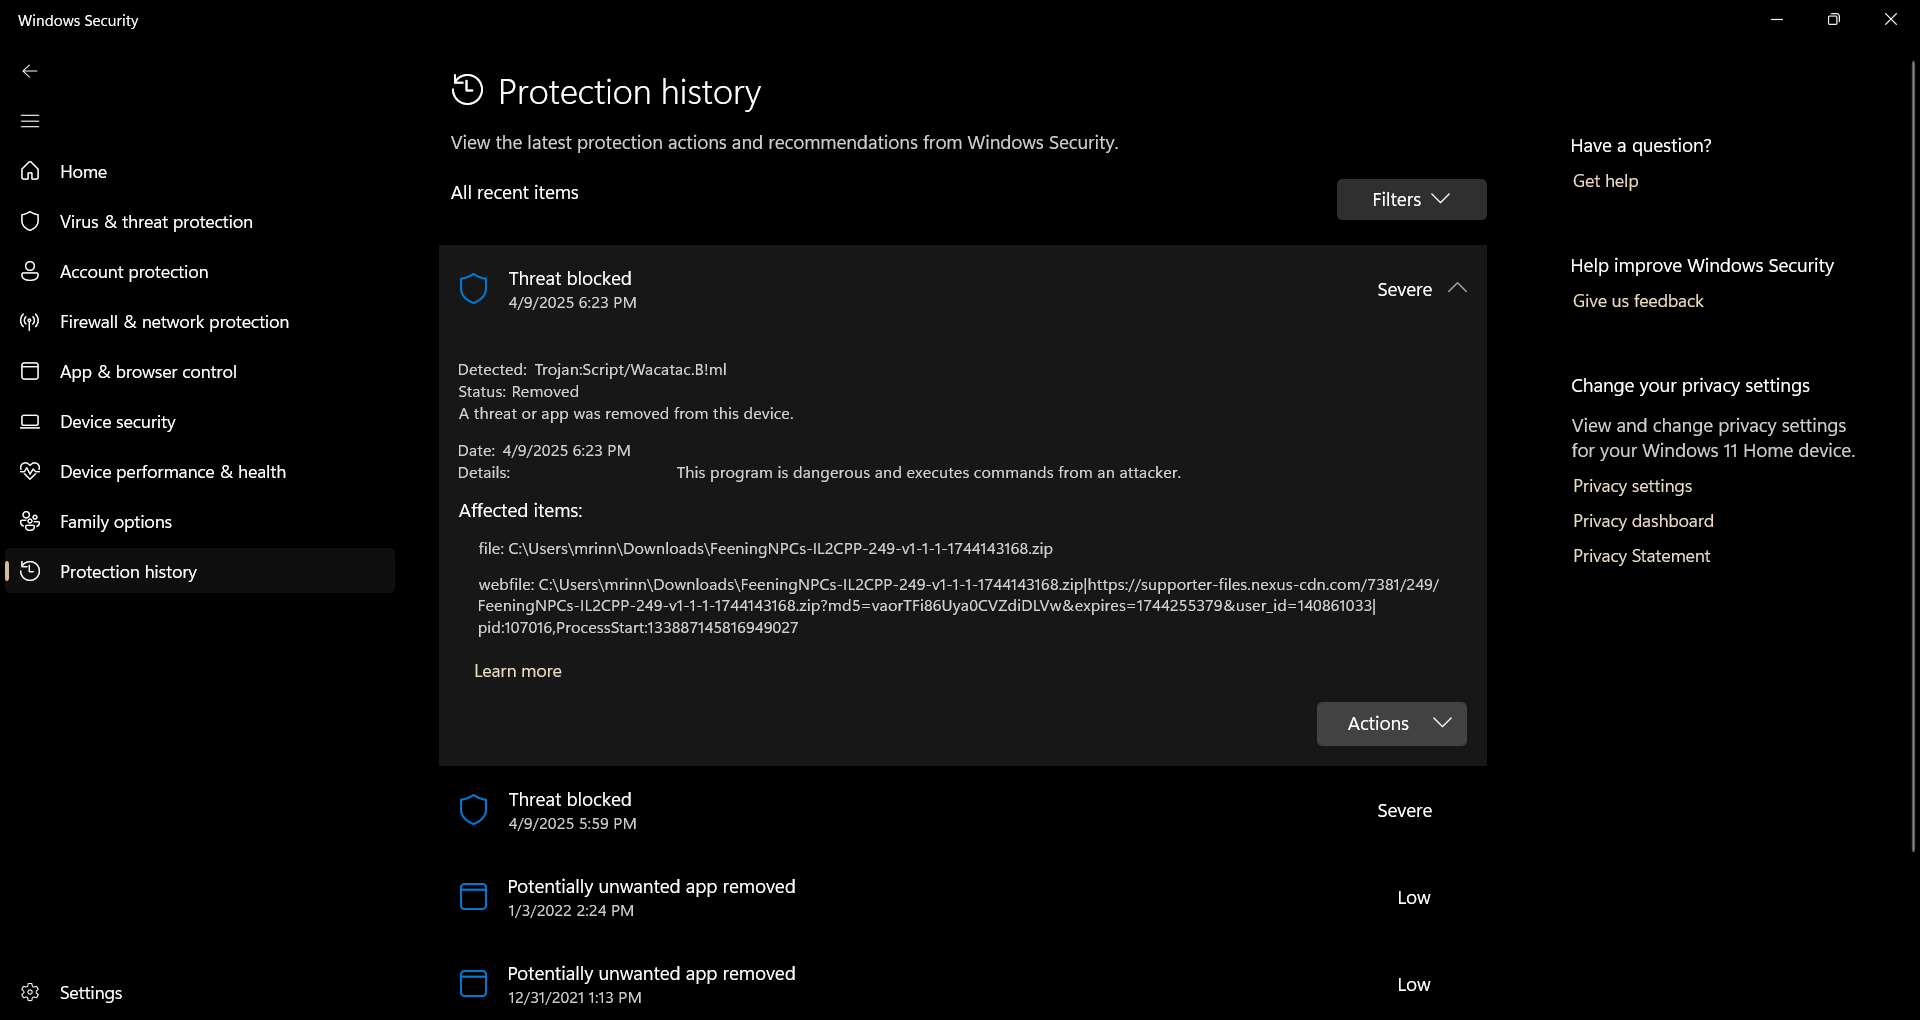This screenshot has height=1020, width=1920.
Task: Click the 'Status: Removed' text
Action: (x=518, y=392)
